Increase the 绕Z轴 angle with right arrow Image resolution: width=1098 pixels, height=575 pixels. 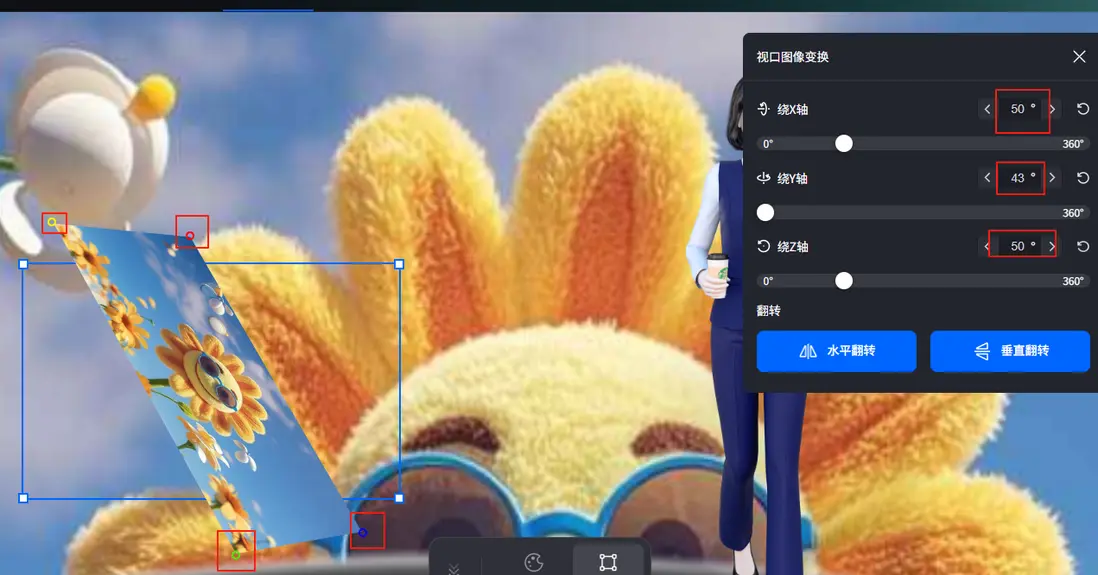[1052, 247]
